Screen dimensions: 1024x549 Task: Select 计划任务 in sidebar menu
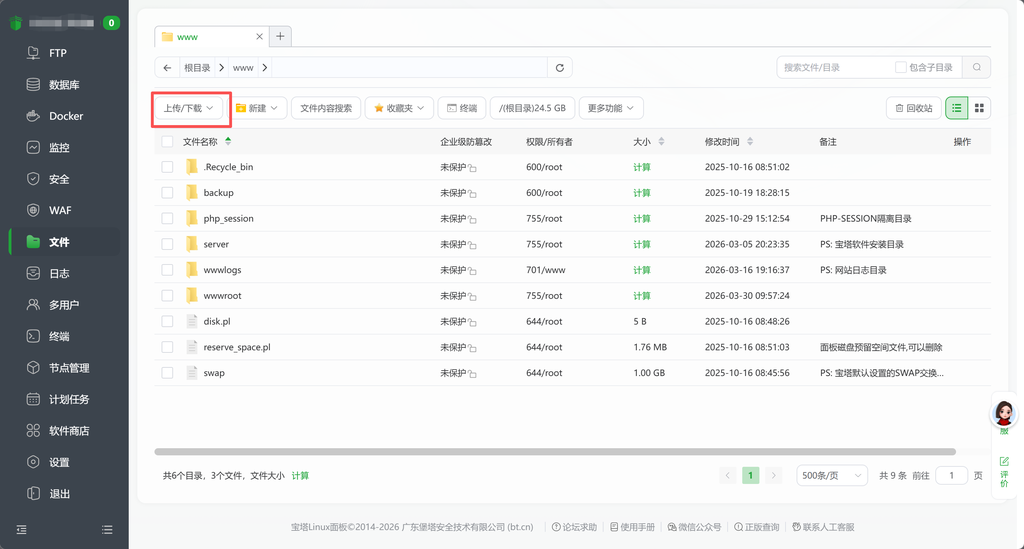point(69,399)
